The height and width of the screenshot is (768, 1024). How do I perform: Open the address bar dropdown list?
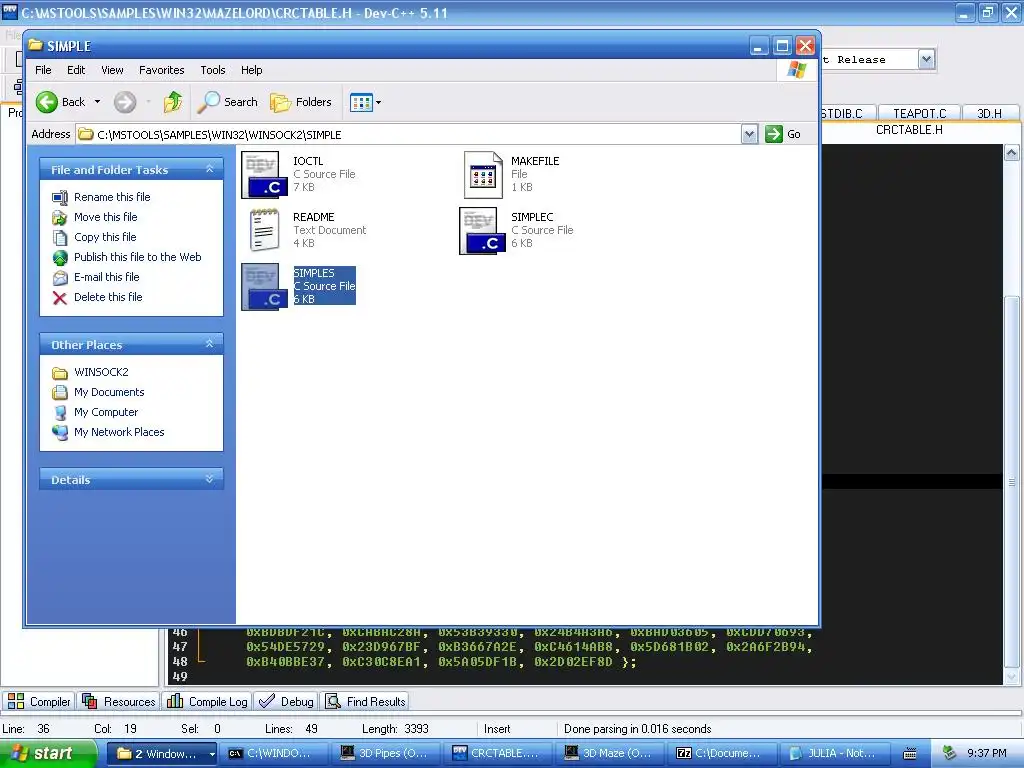pyautogui.click(x=749, y=134)
